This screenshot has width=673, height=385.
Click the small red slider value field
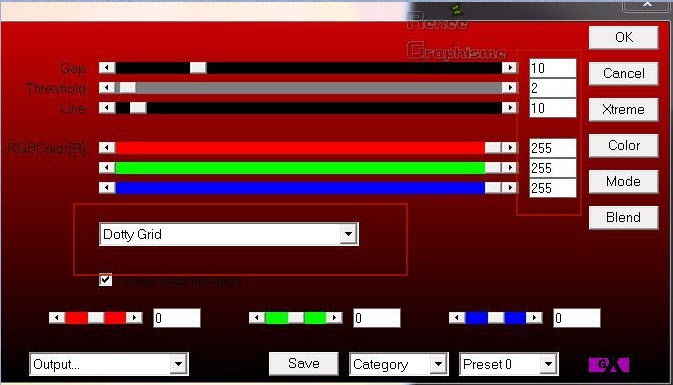pyautogui.click(x=177, y=318)
